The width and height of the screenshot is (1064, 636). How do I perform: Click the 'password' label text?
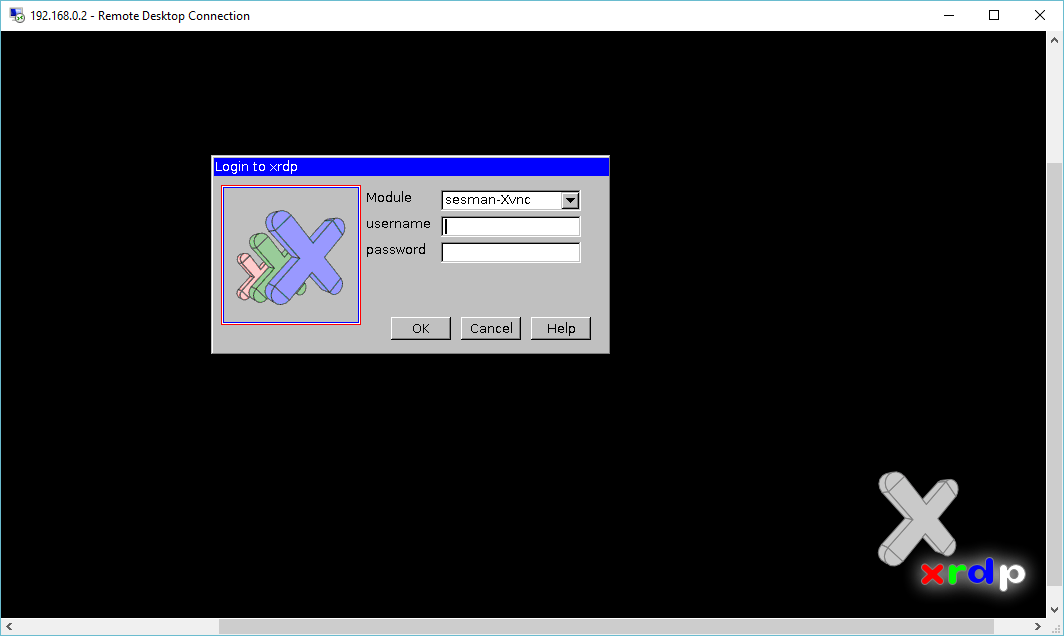[x=396, y=250]
